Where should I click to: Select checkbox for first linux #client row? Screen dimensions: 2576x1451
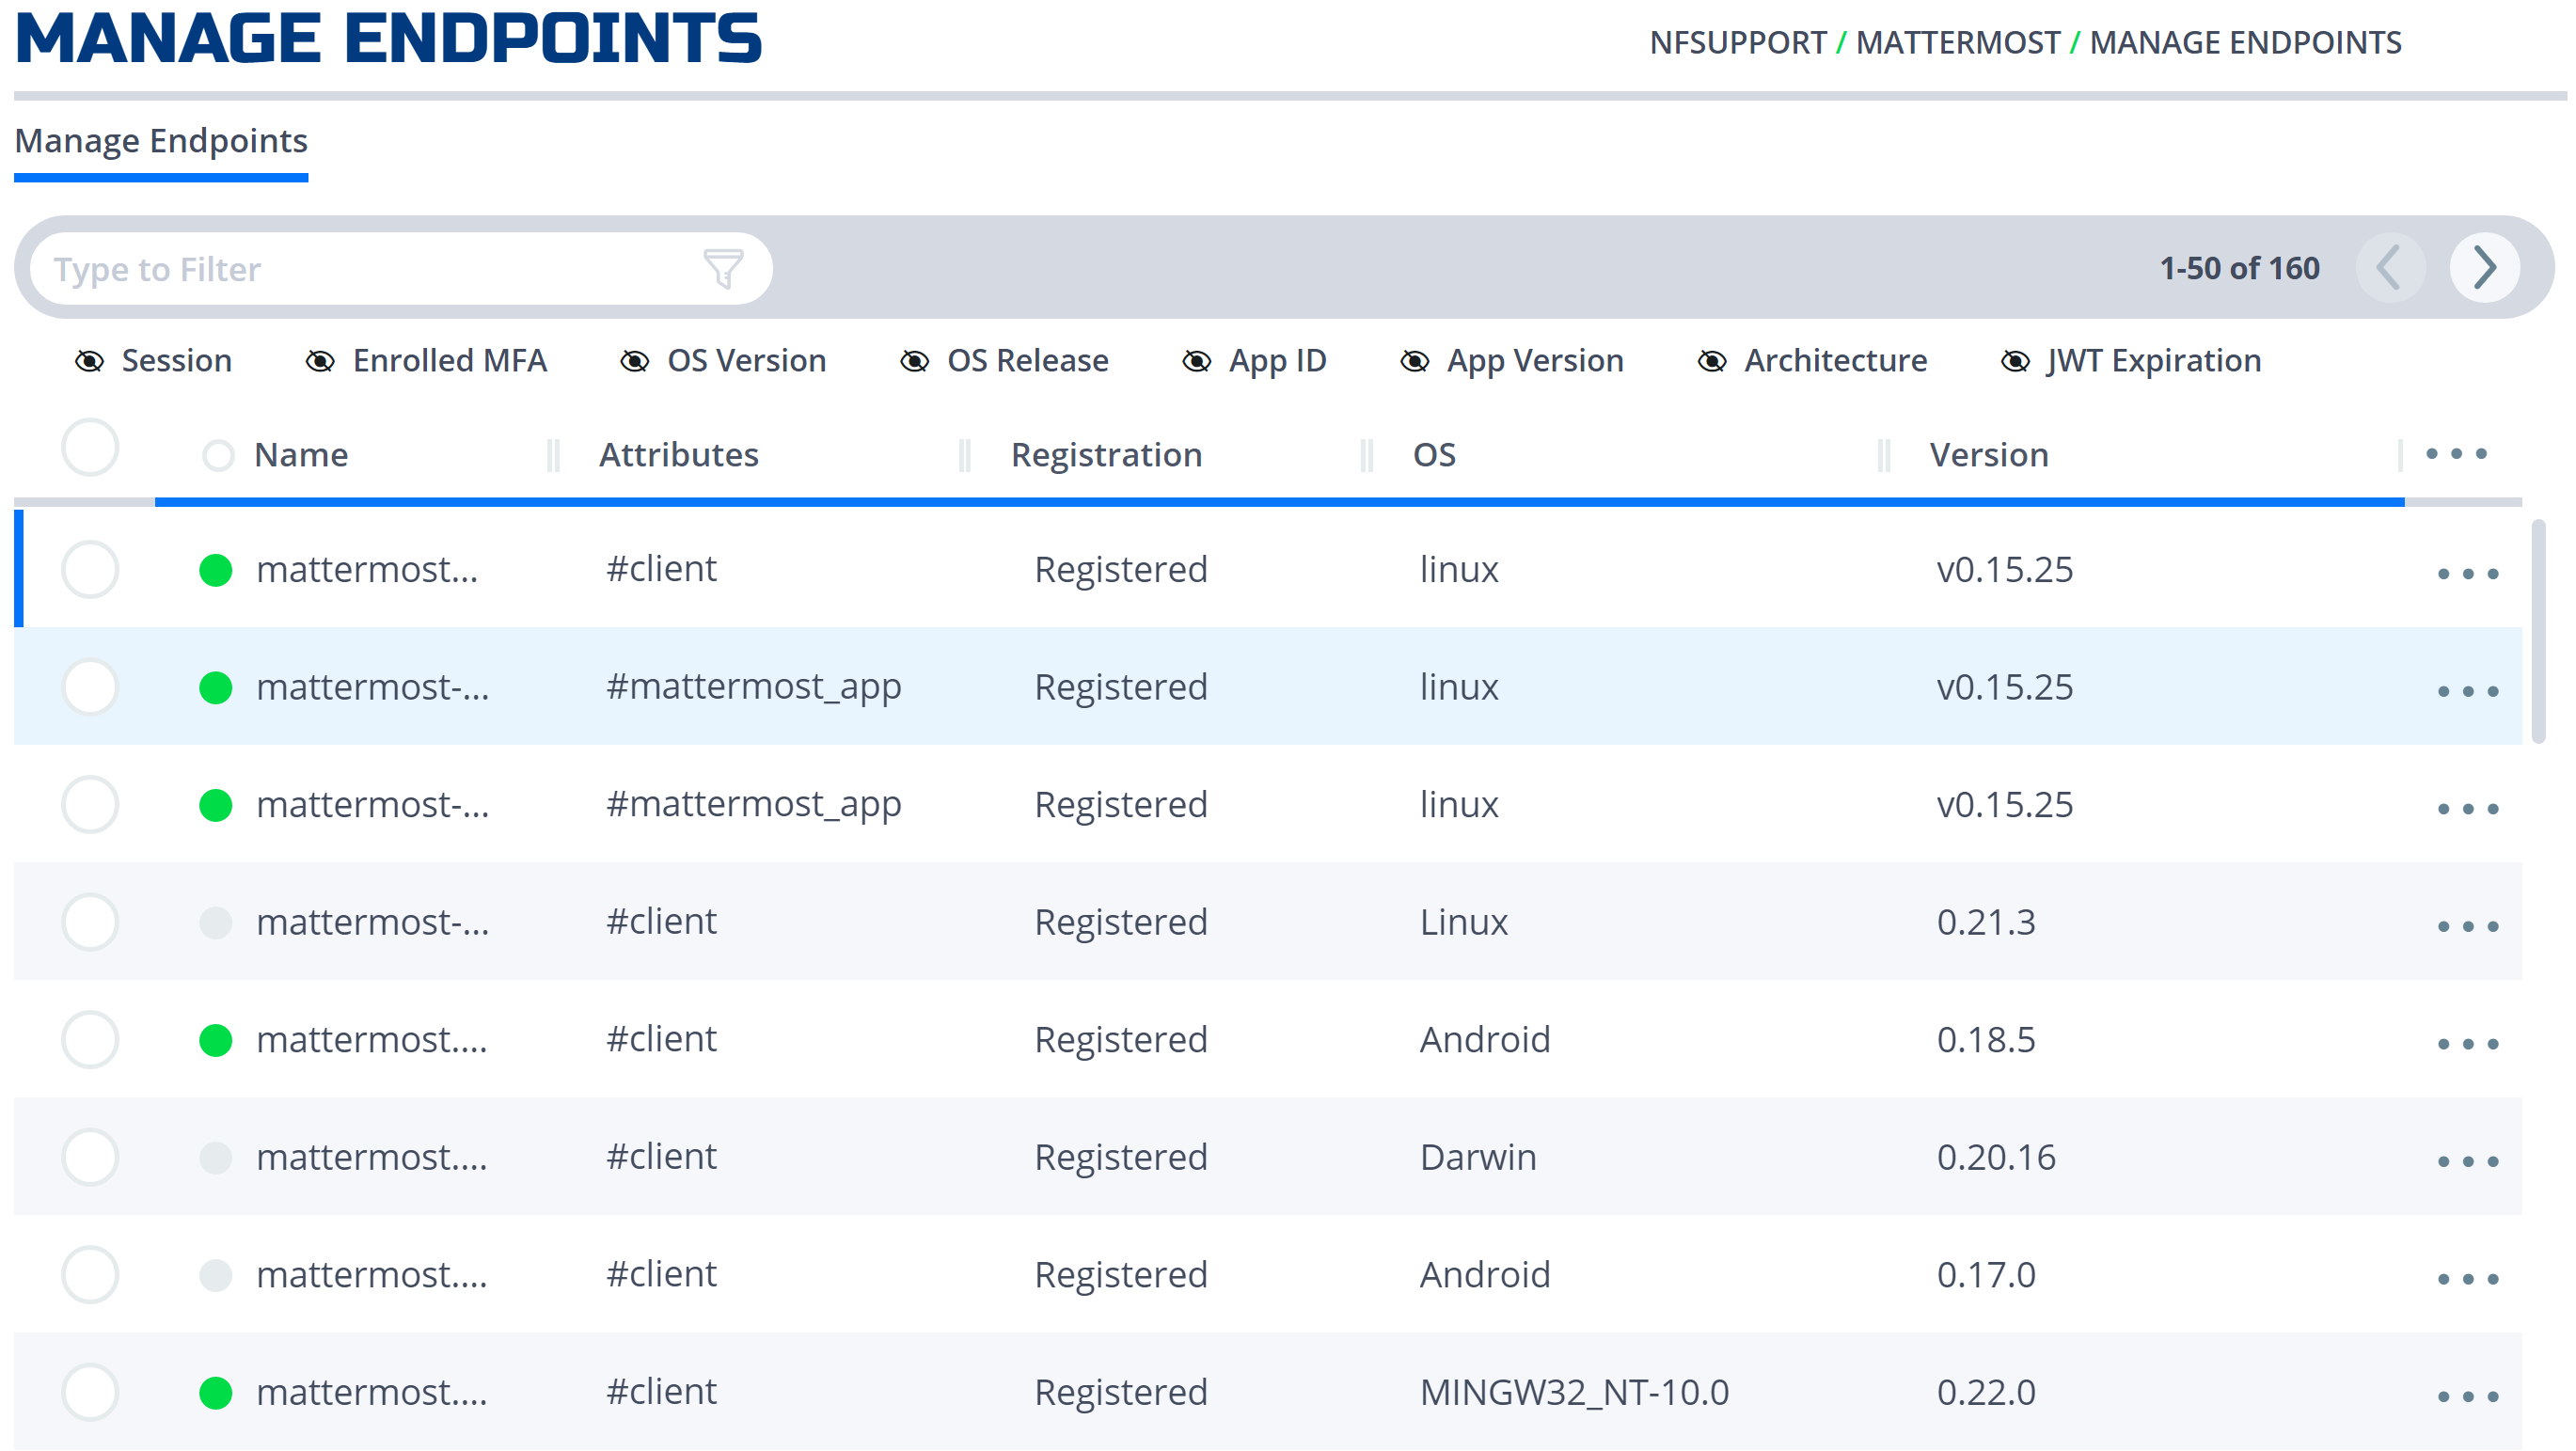tap(90, 570)
